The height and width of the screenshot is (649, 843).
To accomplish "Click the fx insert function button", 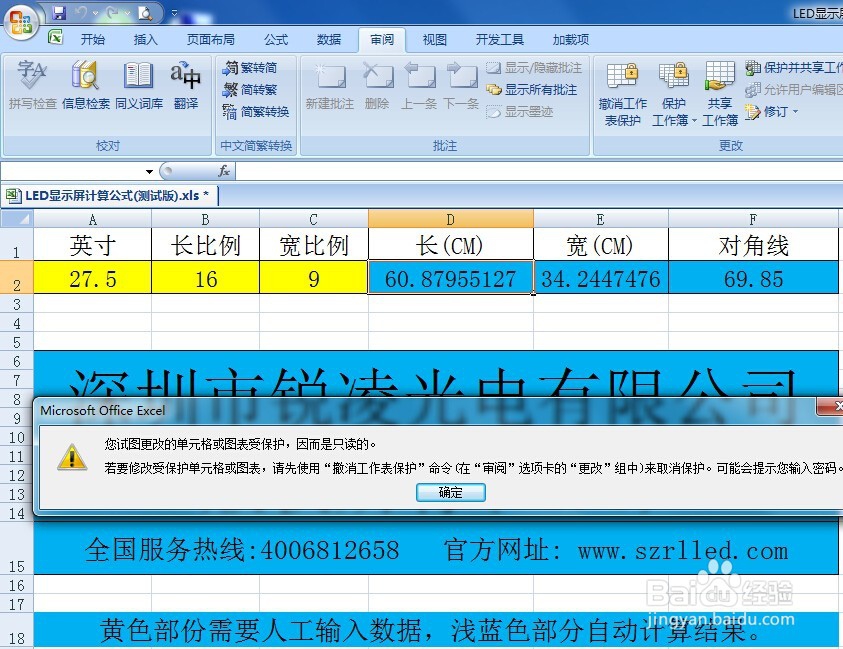I will coord(224,172).
